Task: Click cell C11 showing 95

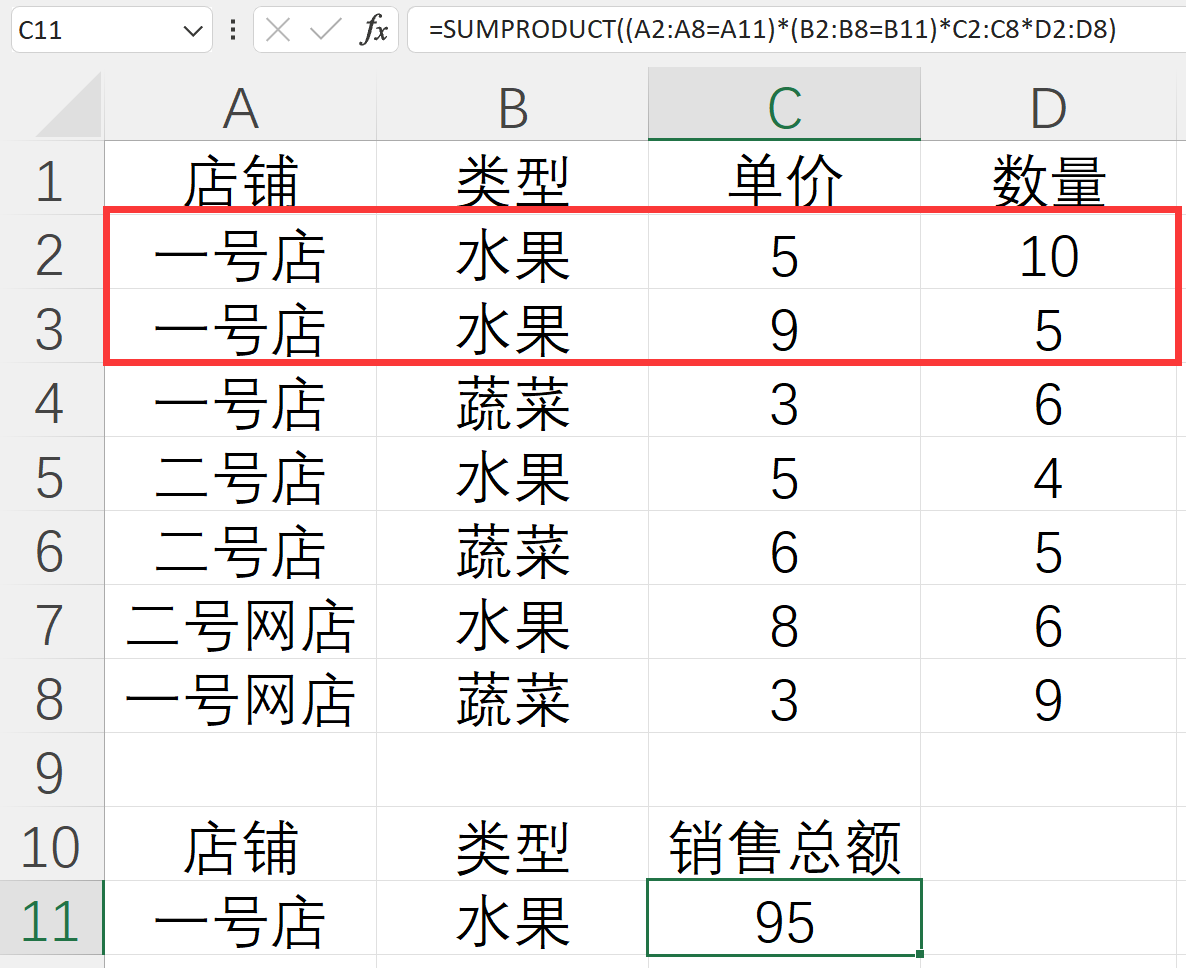Action: (x=784, y=920)
